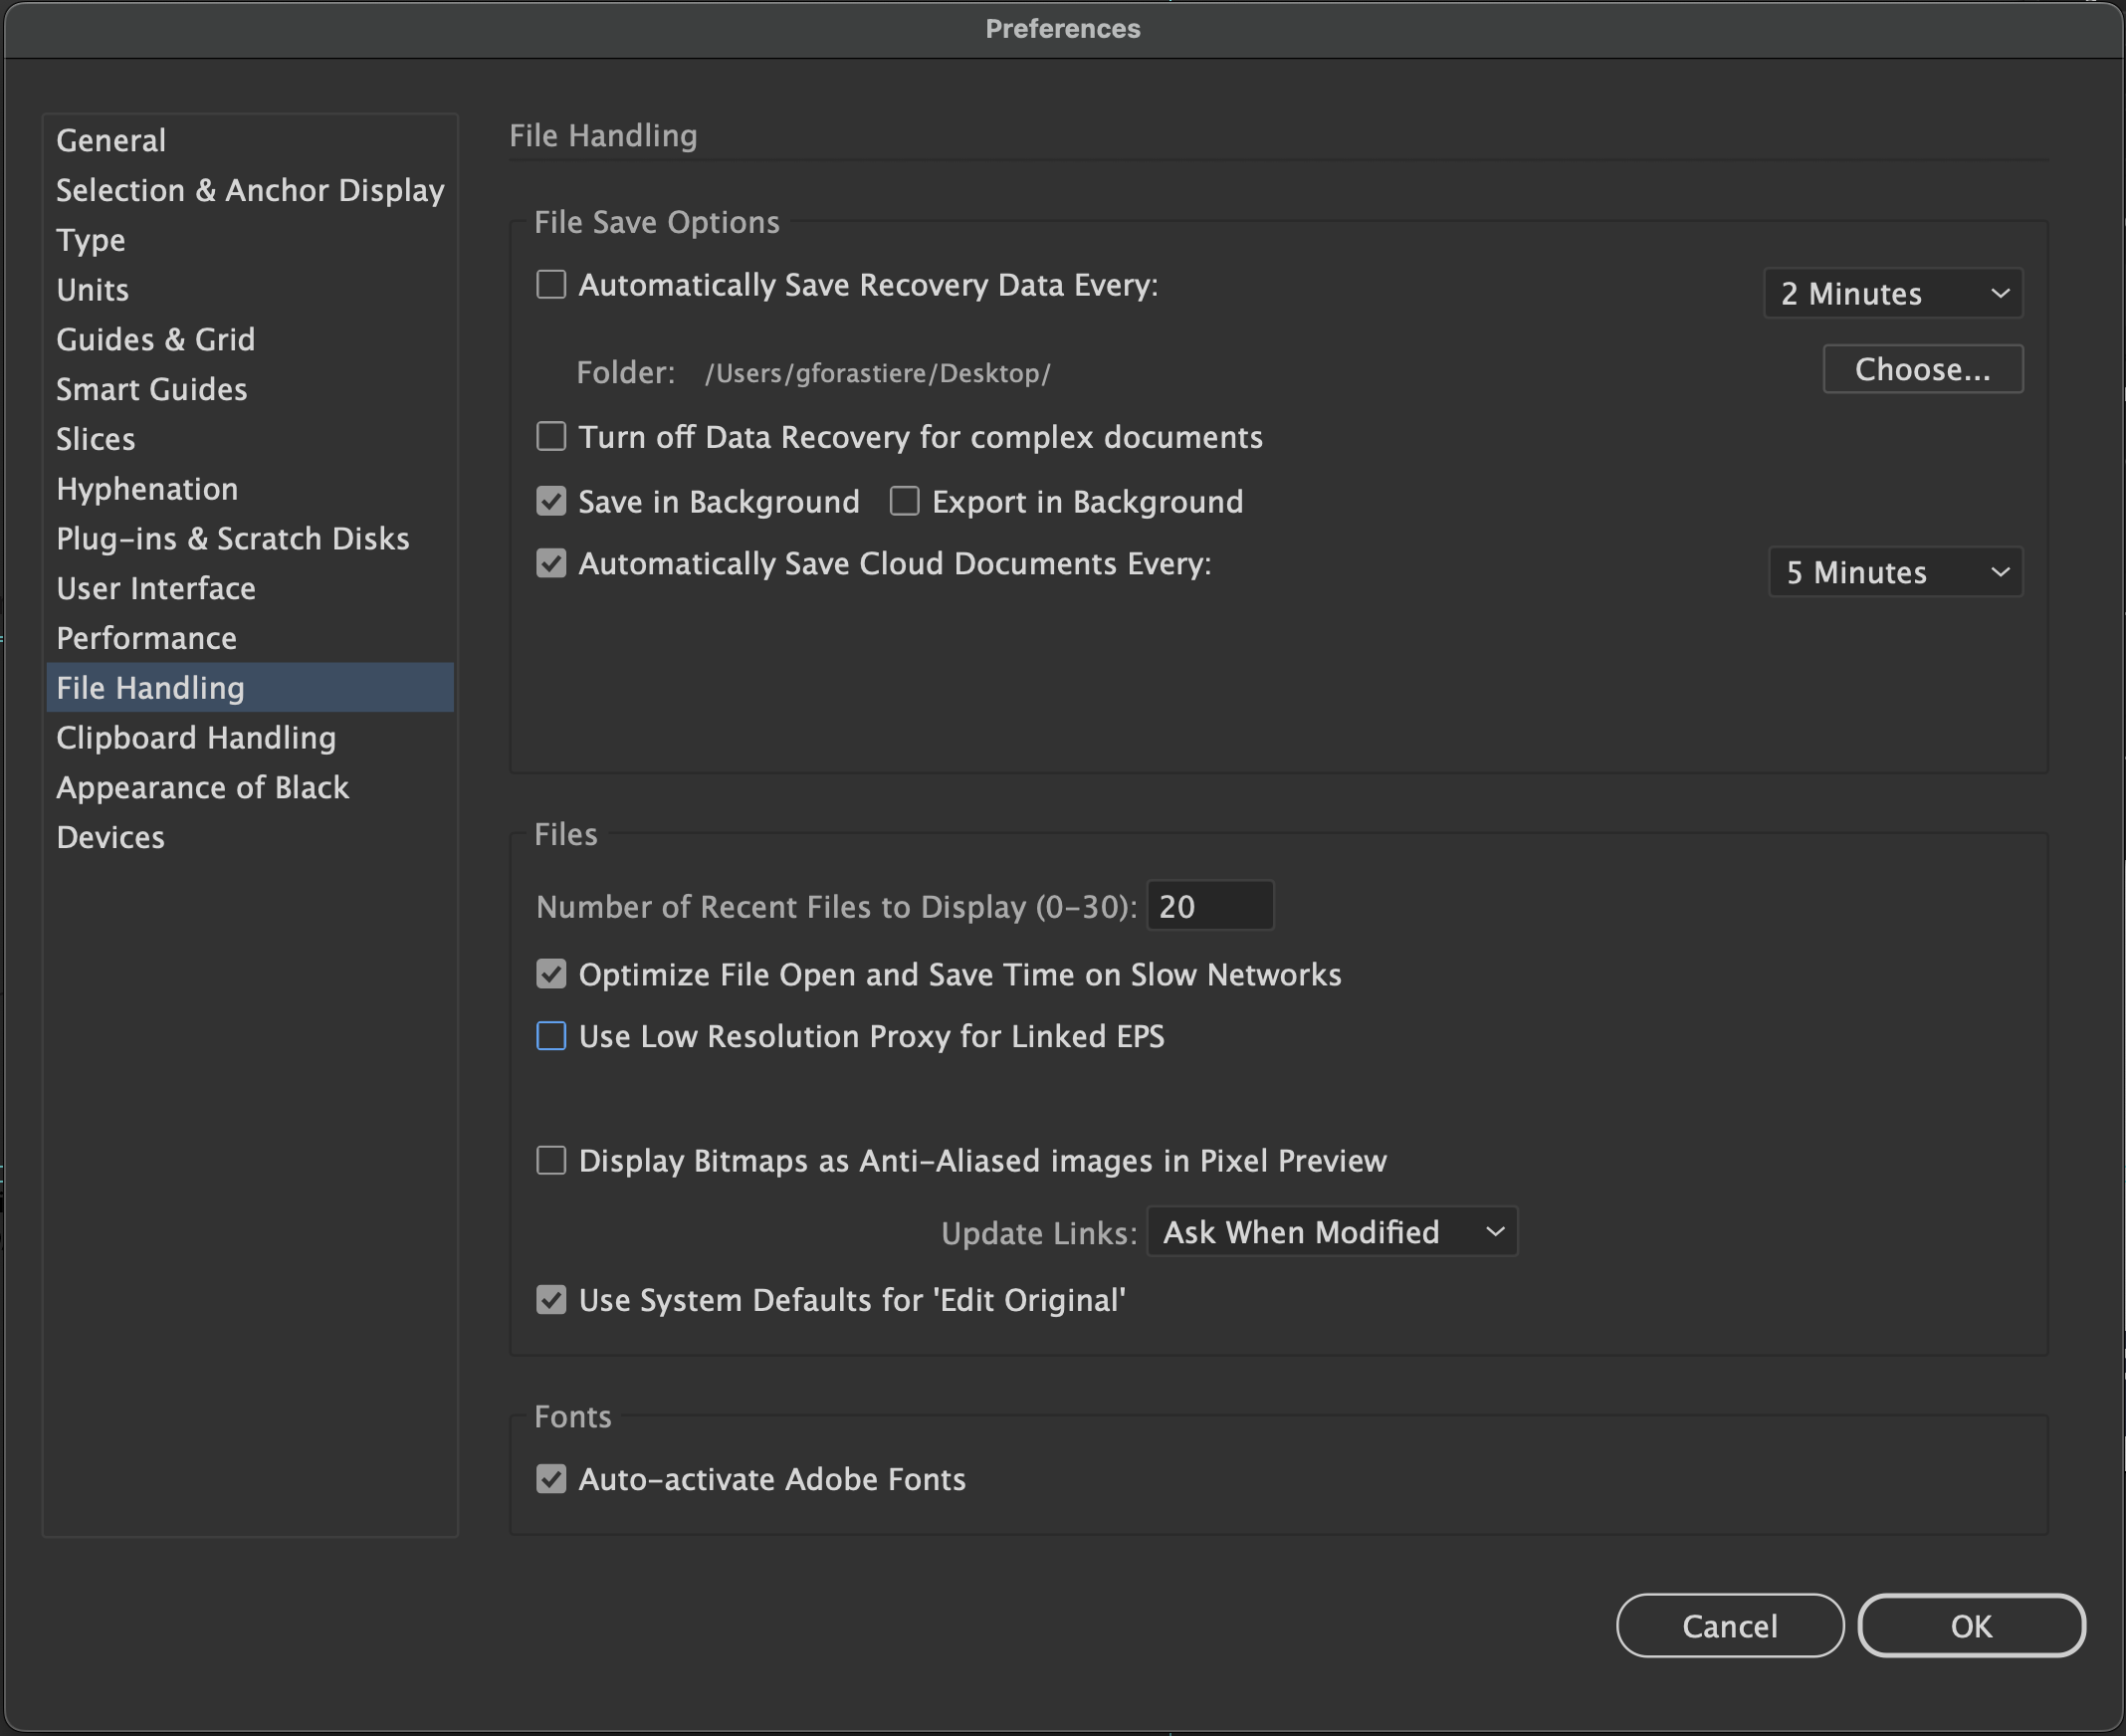The image size is (2126, 1736).
Task: Check Display Bitmaps as Anti-Aliased images
Action: coord(551,1160)
